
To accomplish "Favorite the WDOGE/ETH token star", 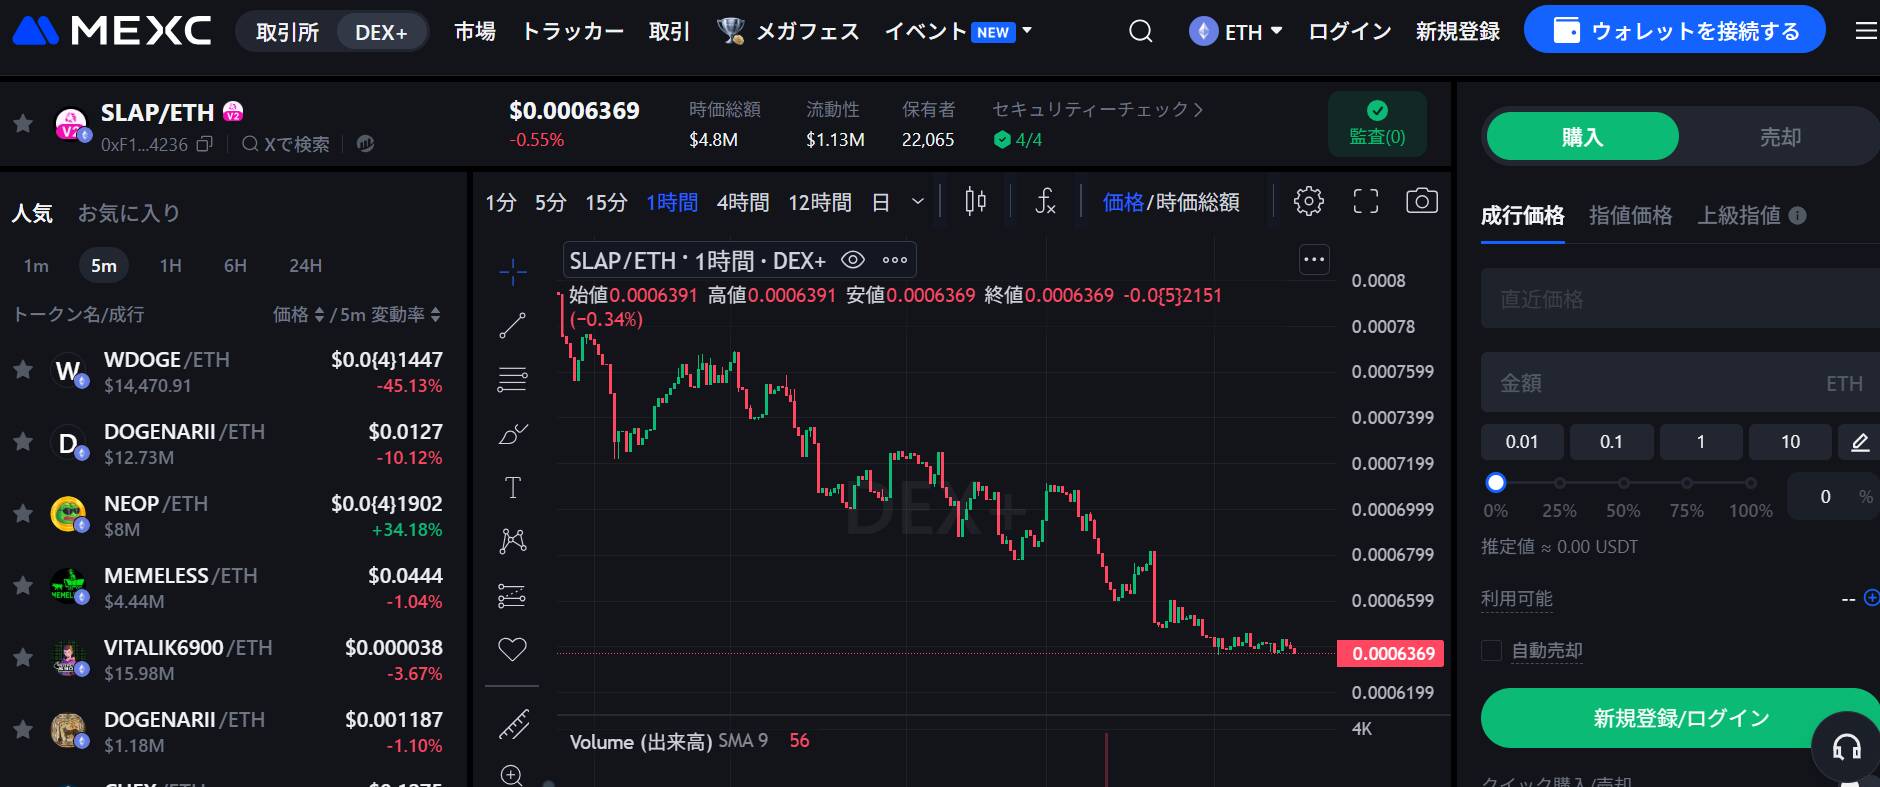I will pyautogui.click(x=23, y=370).
